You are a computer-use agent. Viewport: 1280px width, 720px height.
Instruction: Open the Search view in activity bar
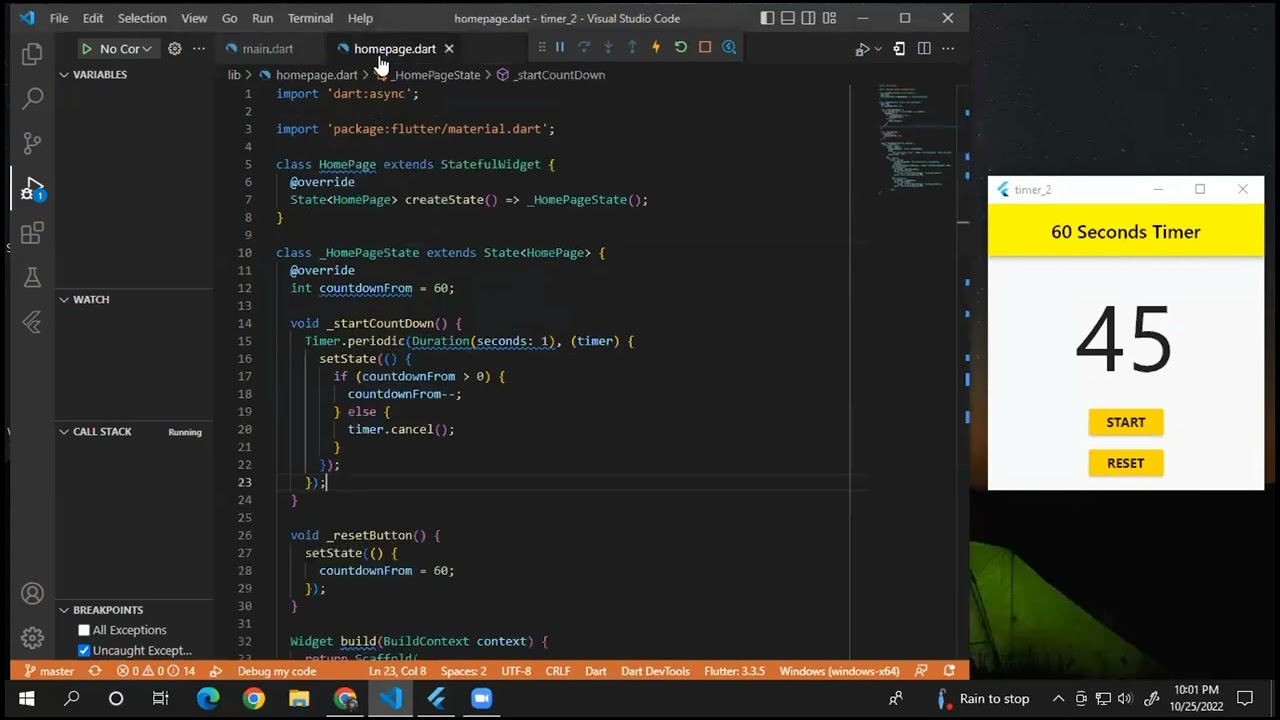point(32,98)
